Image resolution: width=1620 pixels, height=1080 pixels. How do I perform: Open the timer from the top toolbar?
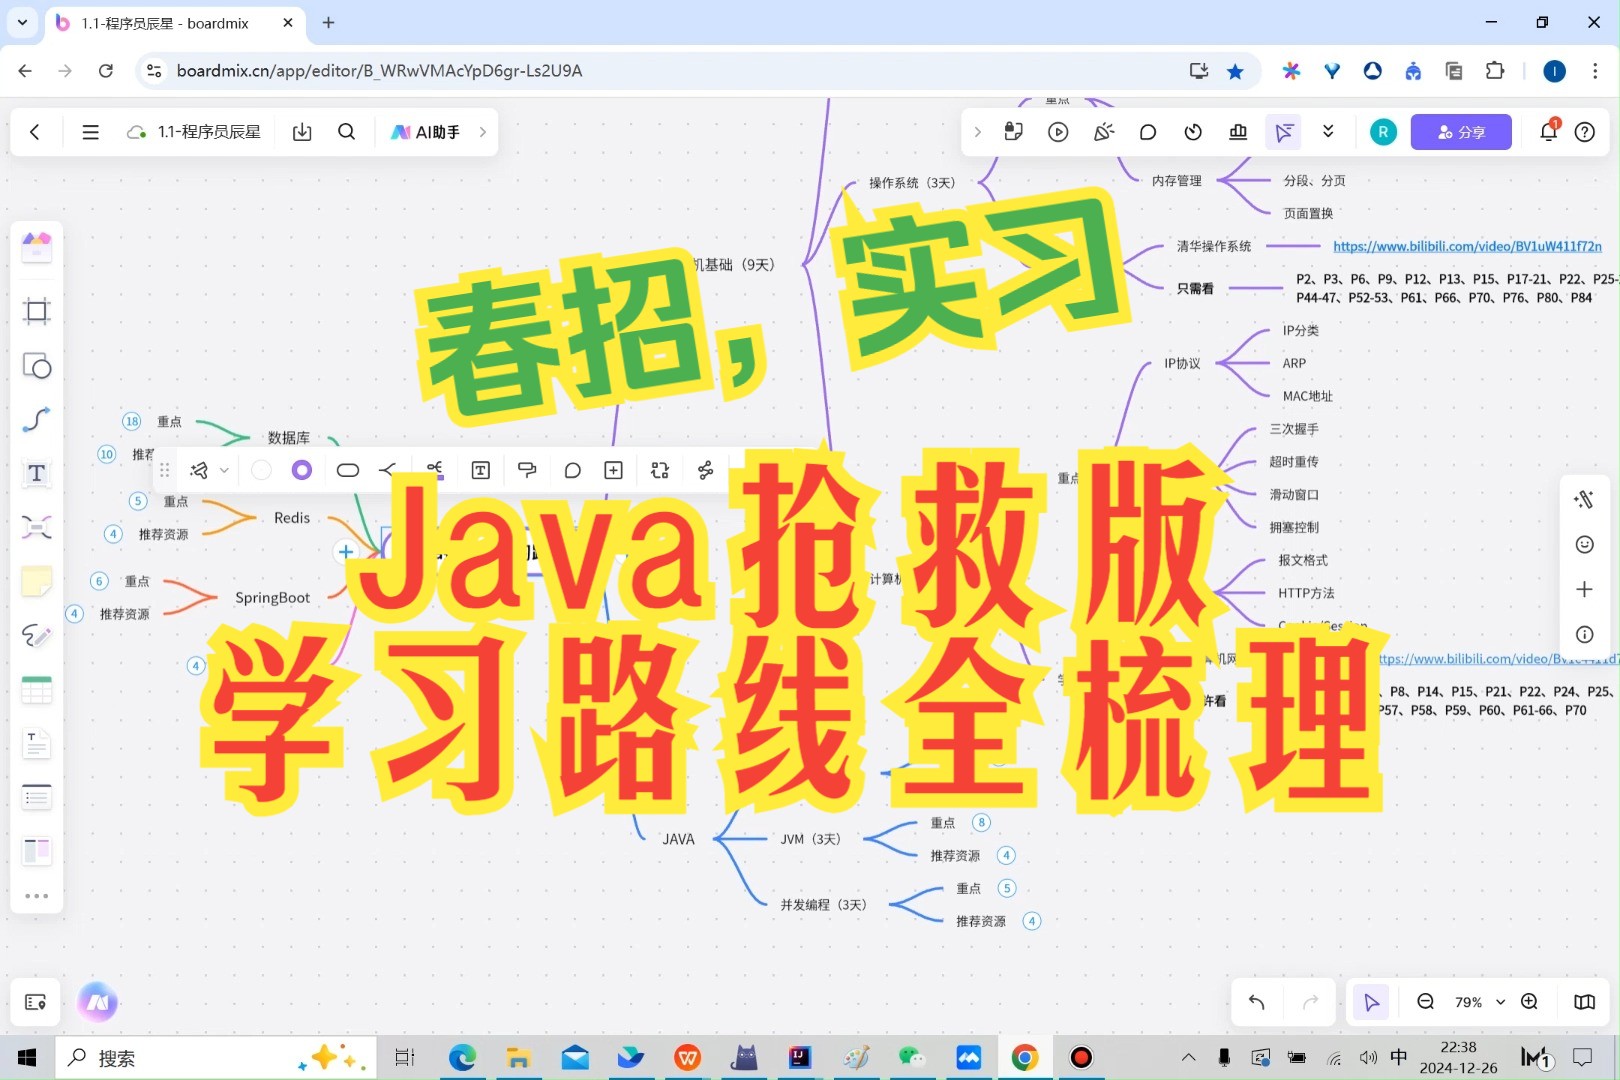click(1192, 131)
